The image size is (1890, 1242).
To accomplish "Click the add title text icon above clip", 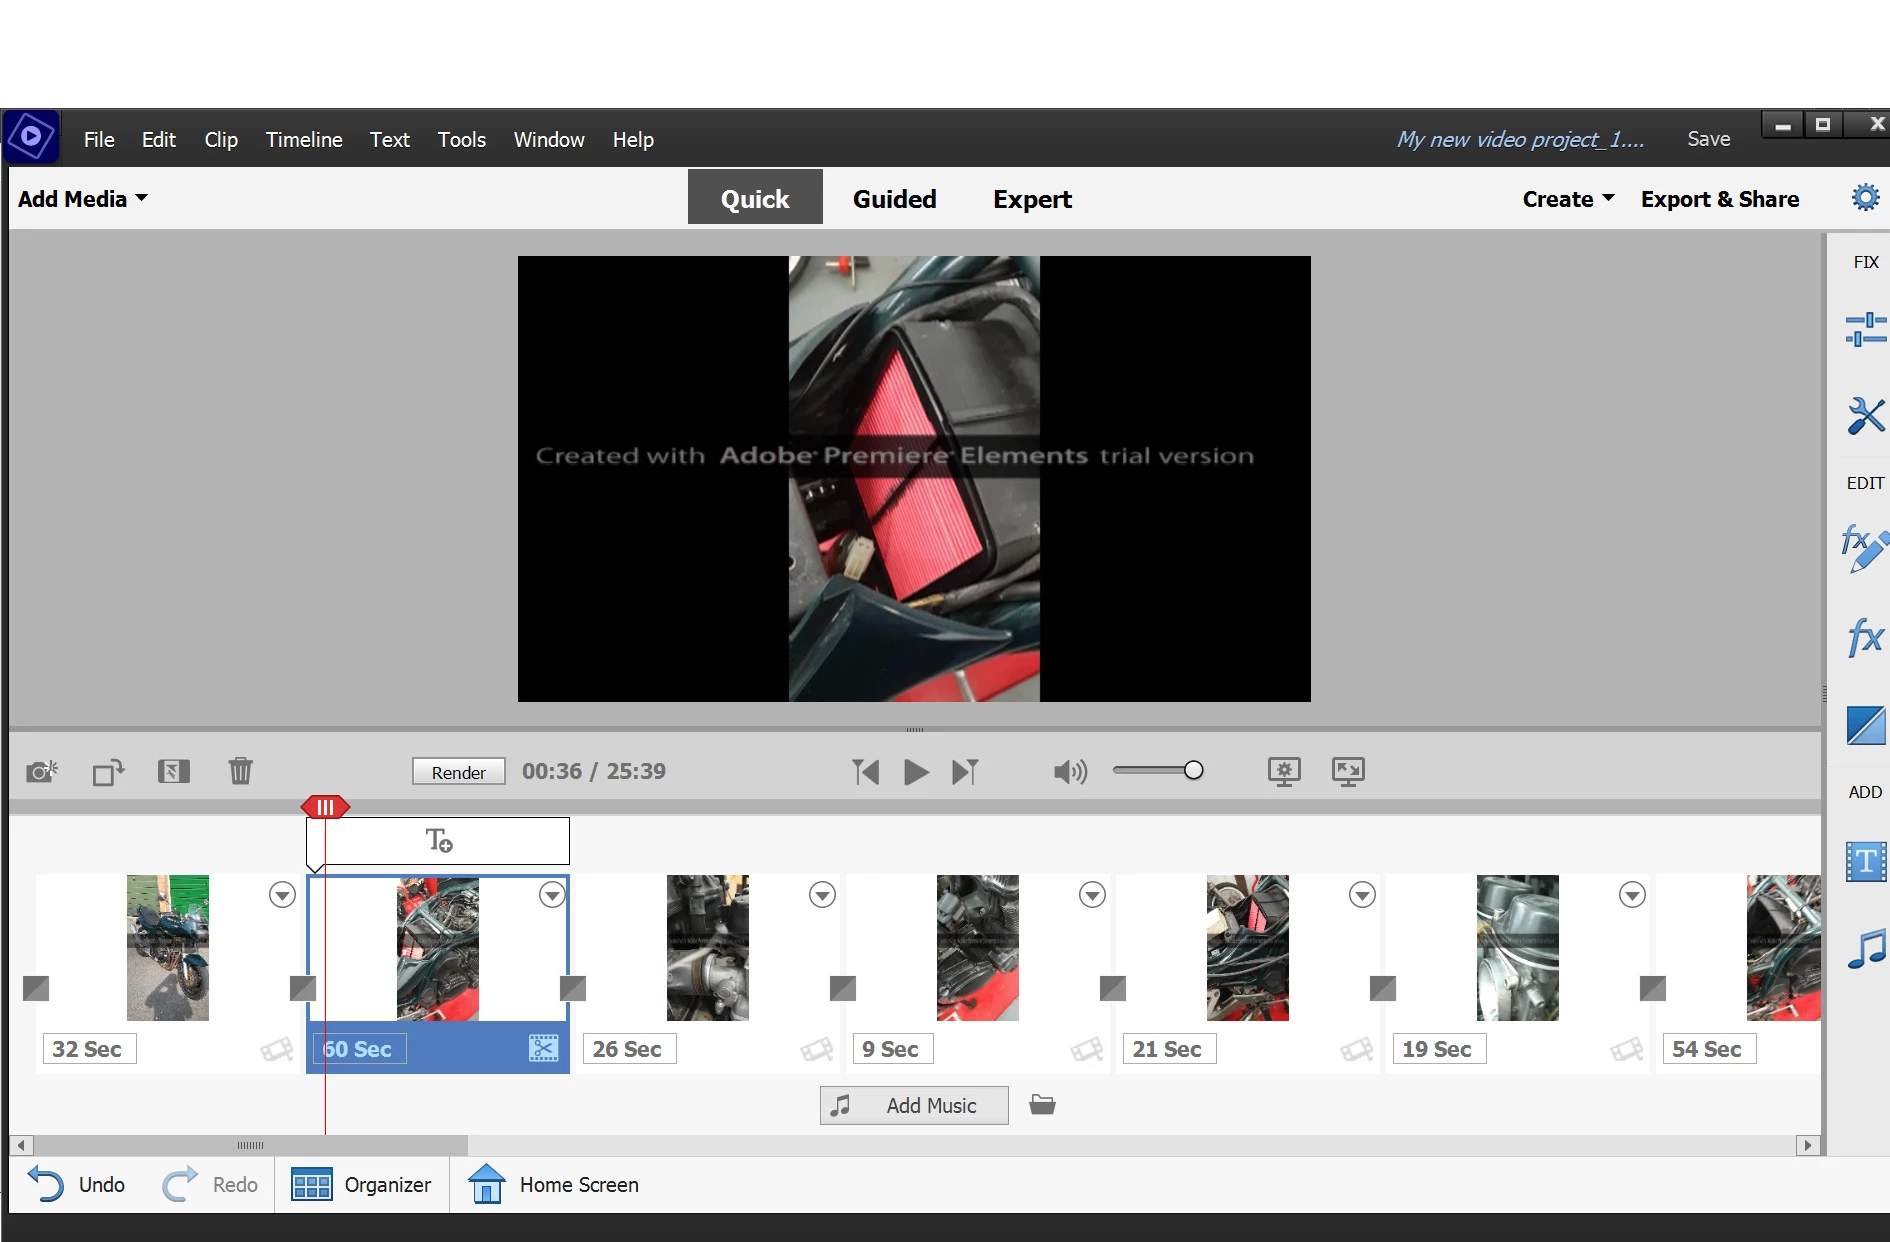I will 439,840.
